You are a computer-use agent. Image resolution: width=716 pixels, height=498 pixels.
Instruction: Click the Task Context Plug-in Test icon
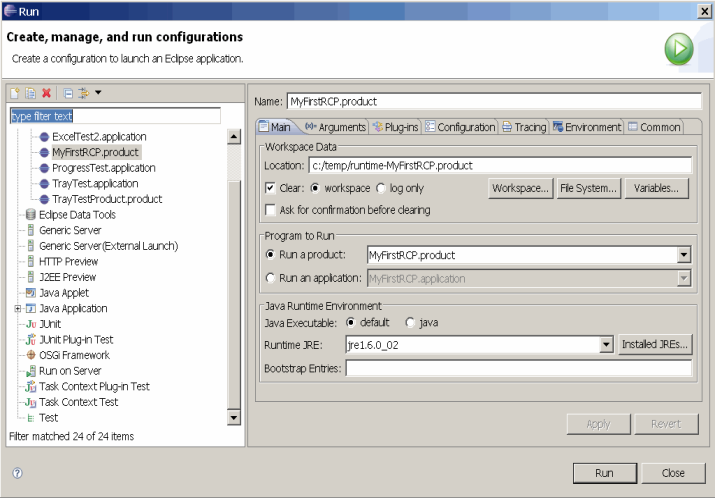pyautogui.click(x=31, y=387)
